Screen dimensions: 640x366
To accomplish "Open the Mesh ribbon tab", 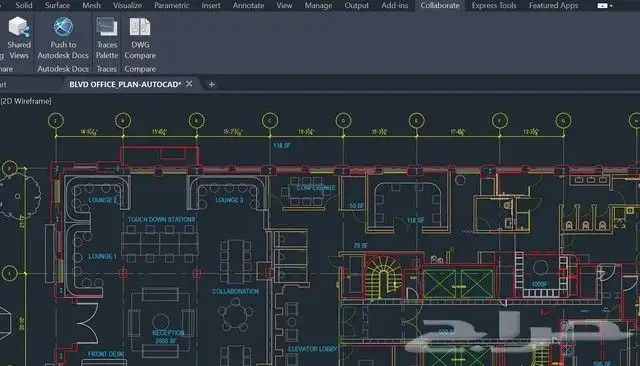I will tap(91, 5).
